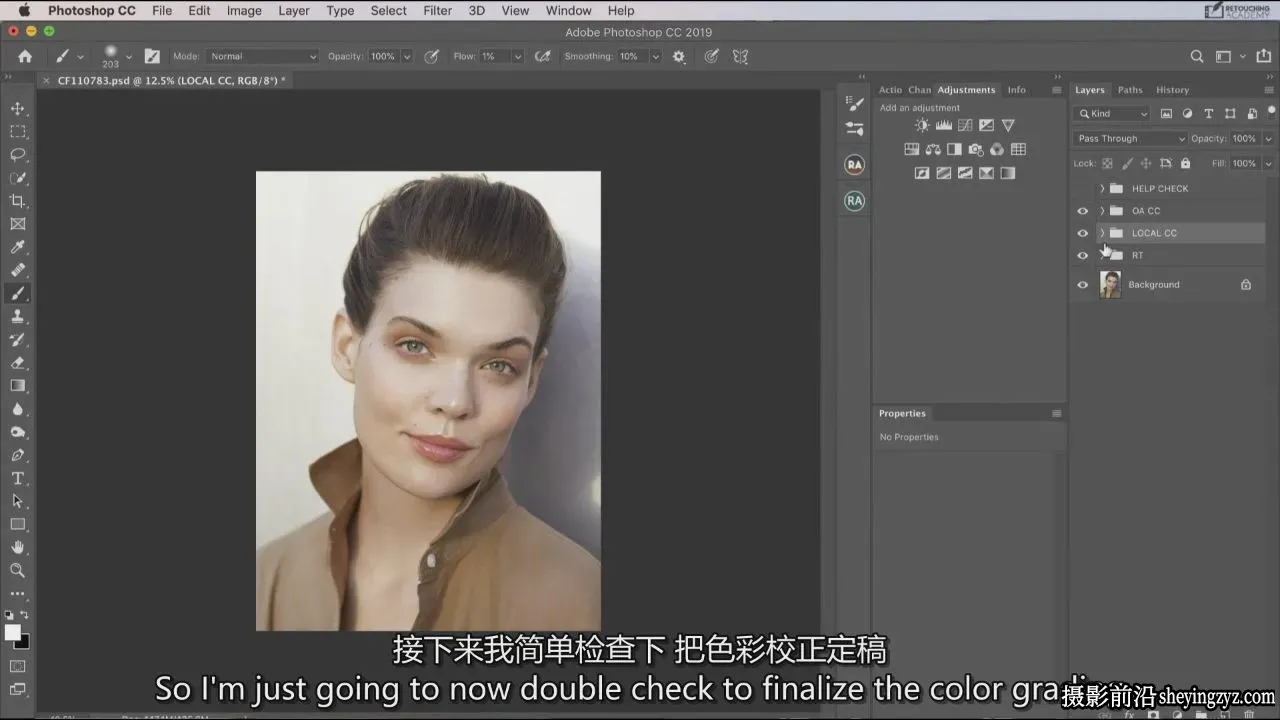Image resolution: width=1280 pixels, height=720 pixels.
Task: Toggle the lock all button in Layers
Action: [x=1186, y=163]
